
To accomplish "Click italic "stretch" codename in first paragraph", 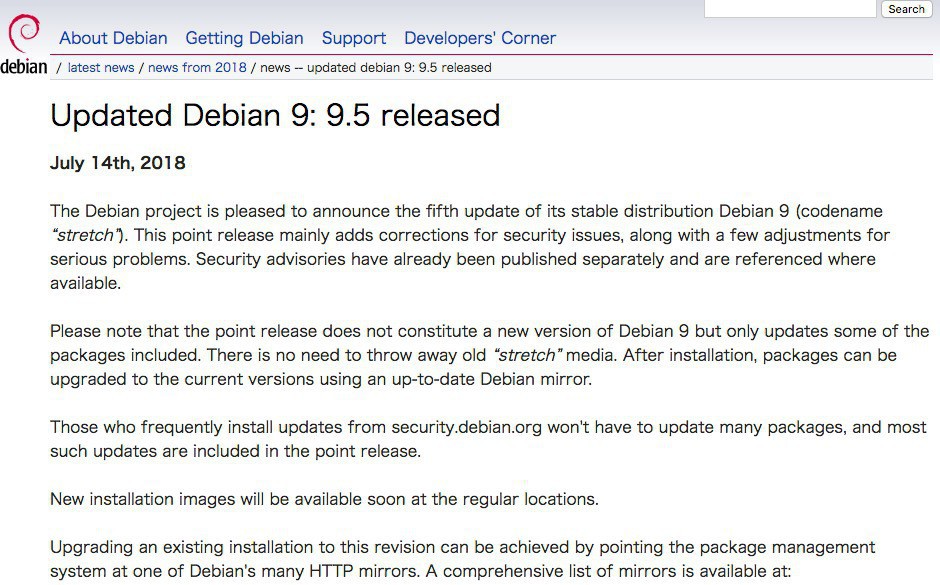I will pos(84,236).
